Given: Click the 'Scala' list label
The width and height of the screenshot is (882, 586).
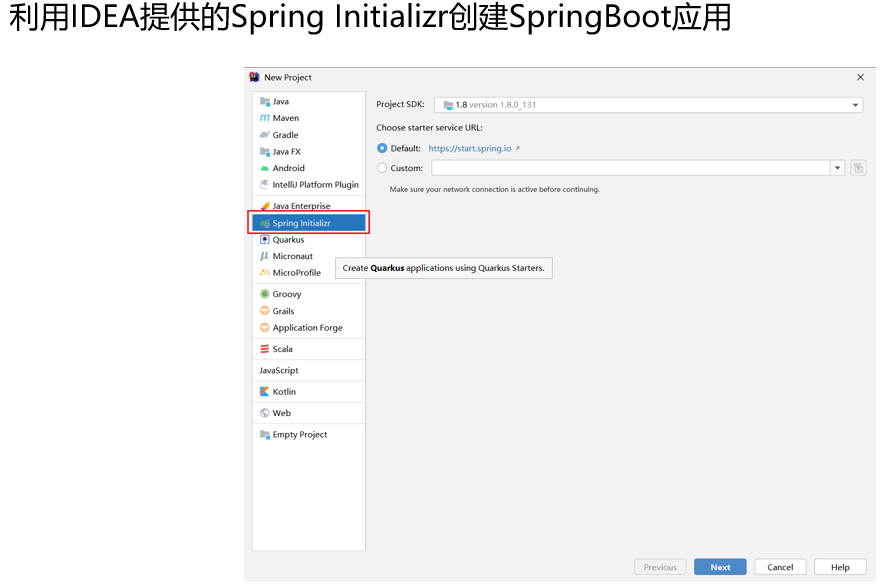Looking at the screenshot, I should (282, 349).
